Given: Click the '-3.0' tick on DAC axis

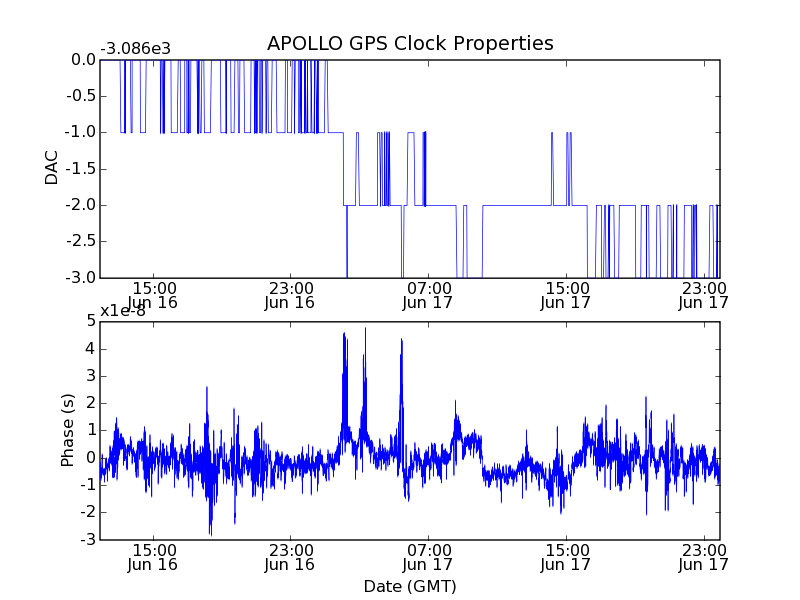Looking at the screenshot, I should click(81, 278).
